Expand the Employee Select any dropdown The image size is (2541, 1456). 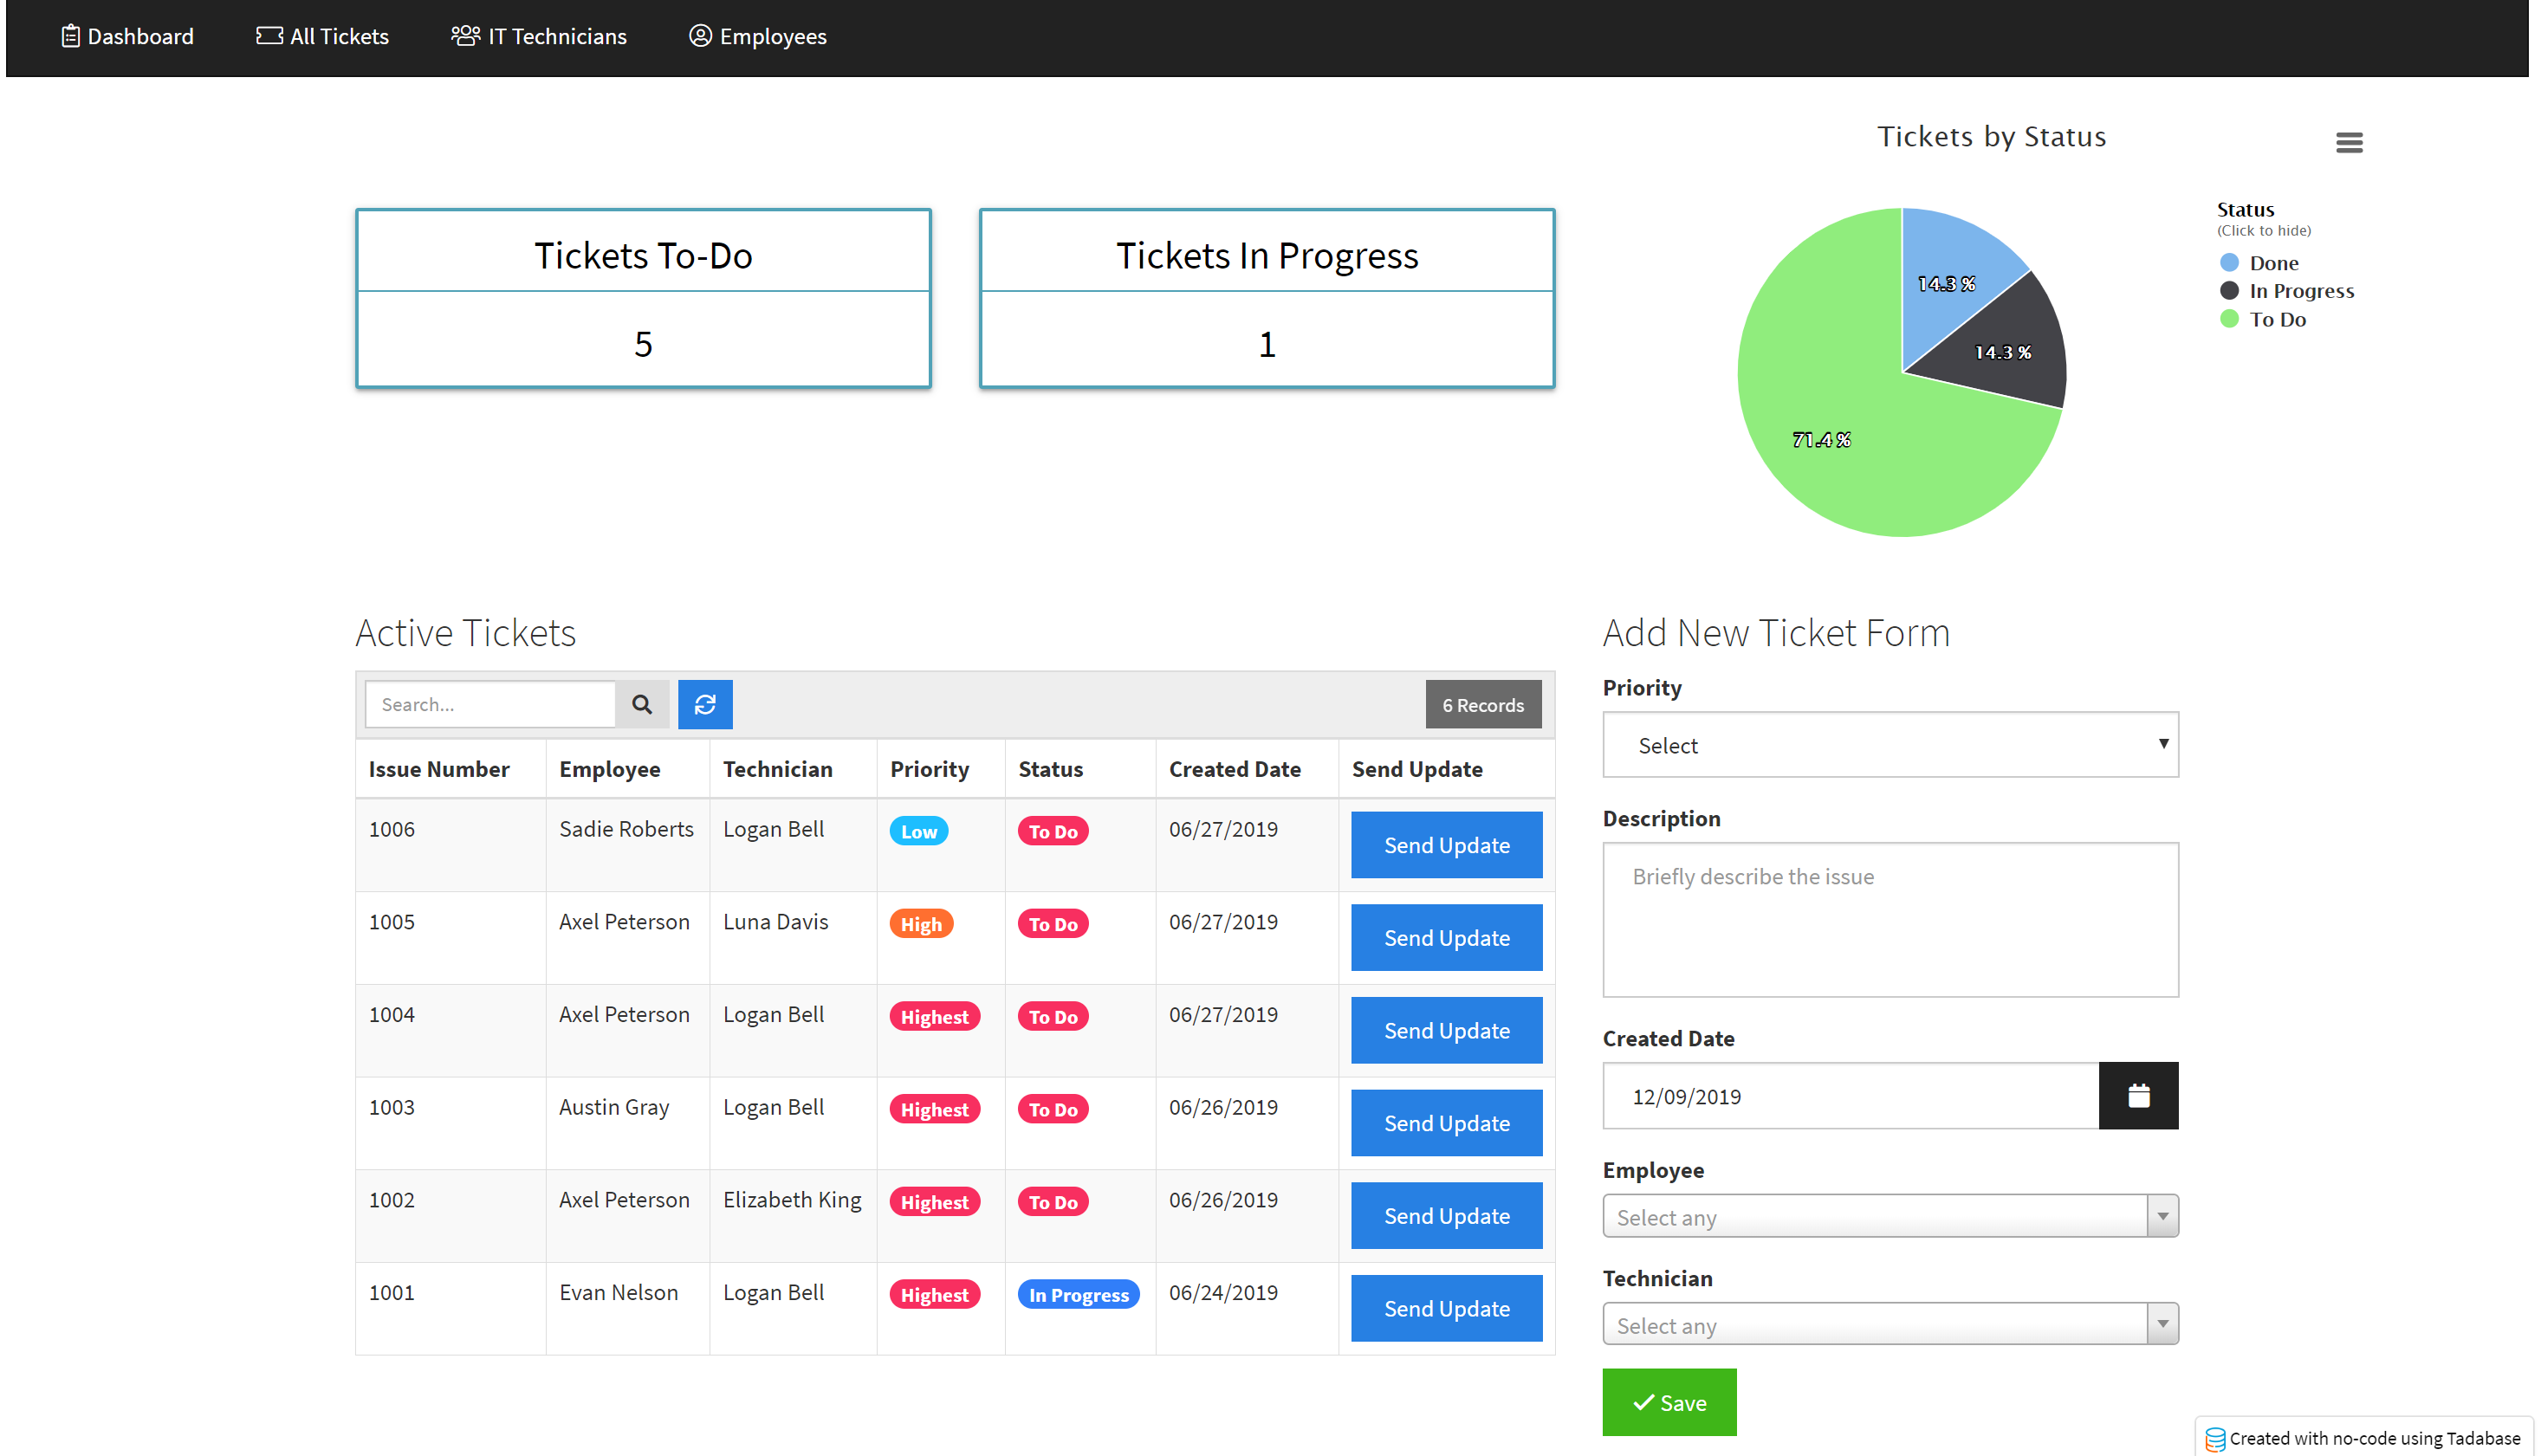click(1889, 1216)
